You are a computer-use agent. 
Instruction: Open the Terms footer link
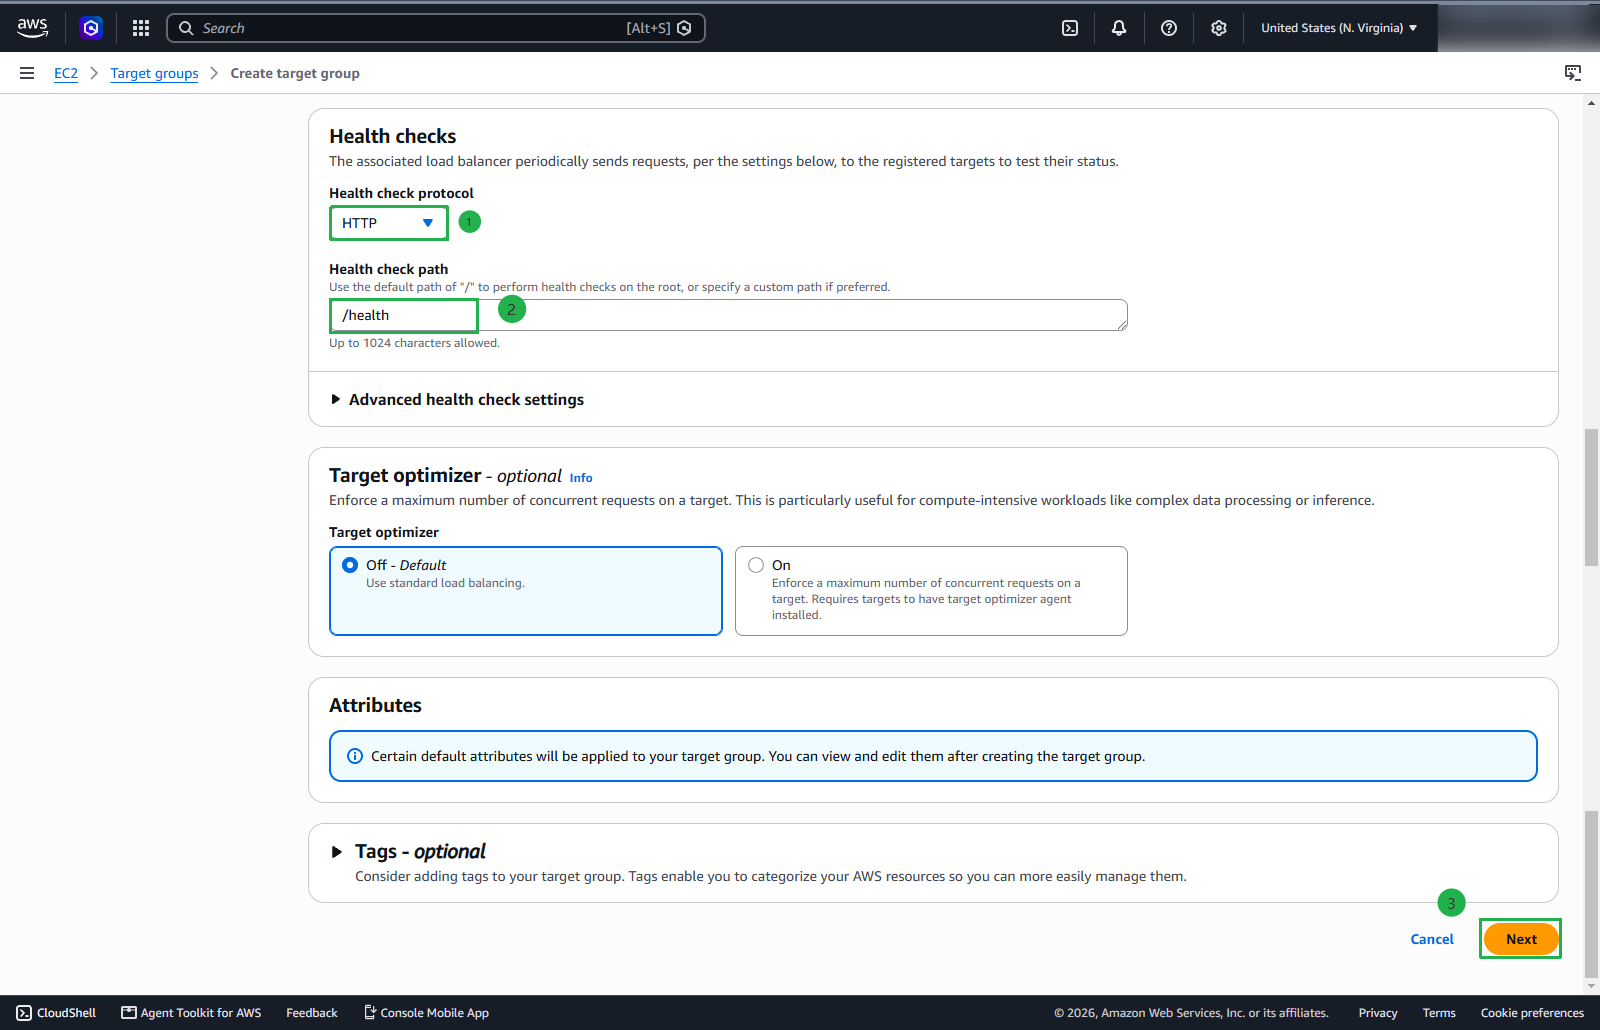tap(1439, 1013)
